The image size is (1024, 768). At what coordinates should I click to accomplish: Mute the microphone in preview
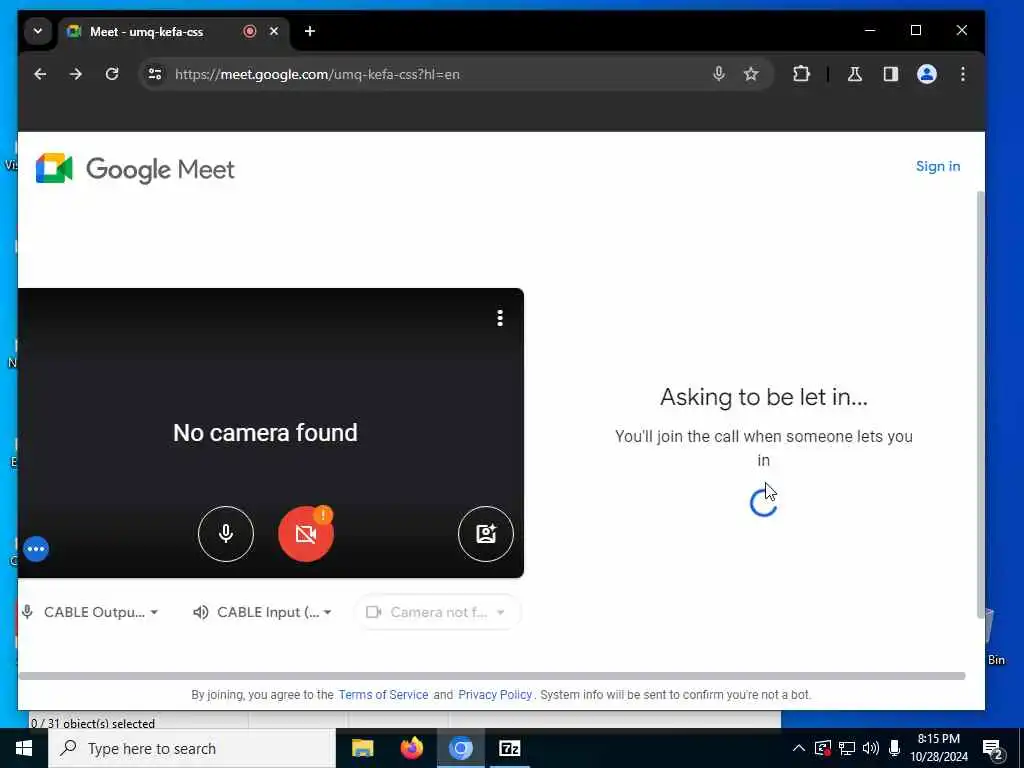tap(226, 534)
